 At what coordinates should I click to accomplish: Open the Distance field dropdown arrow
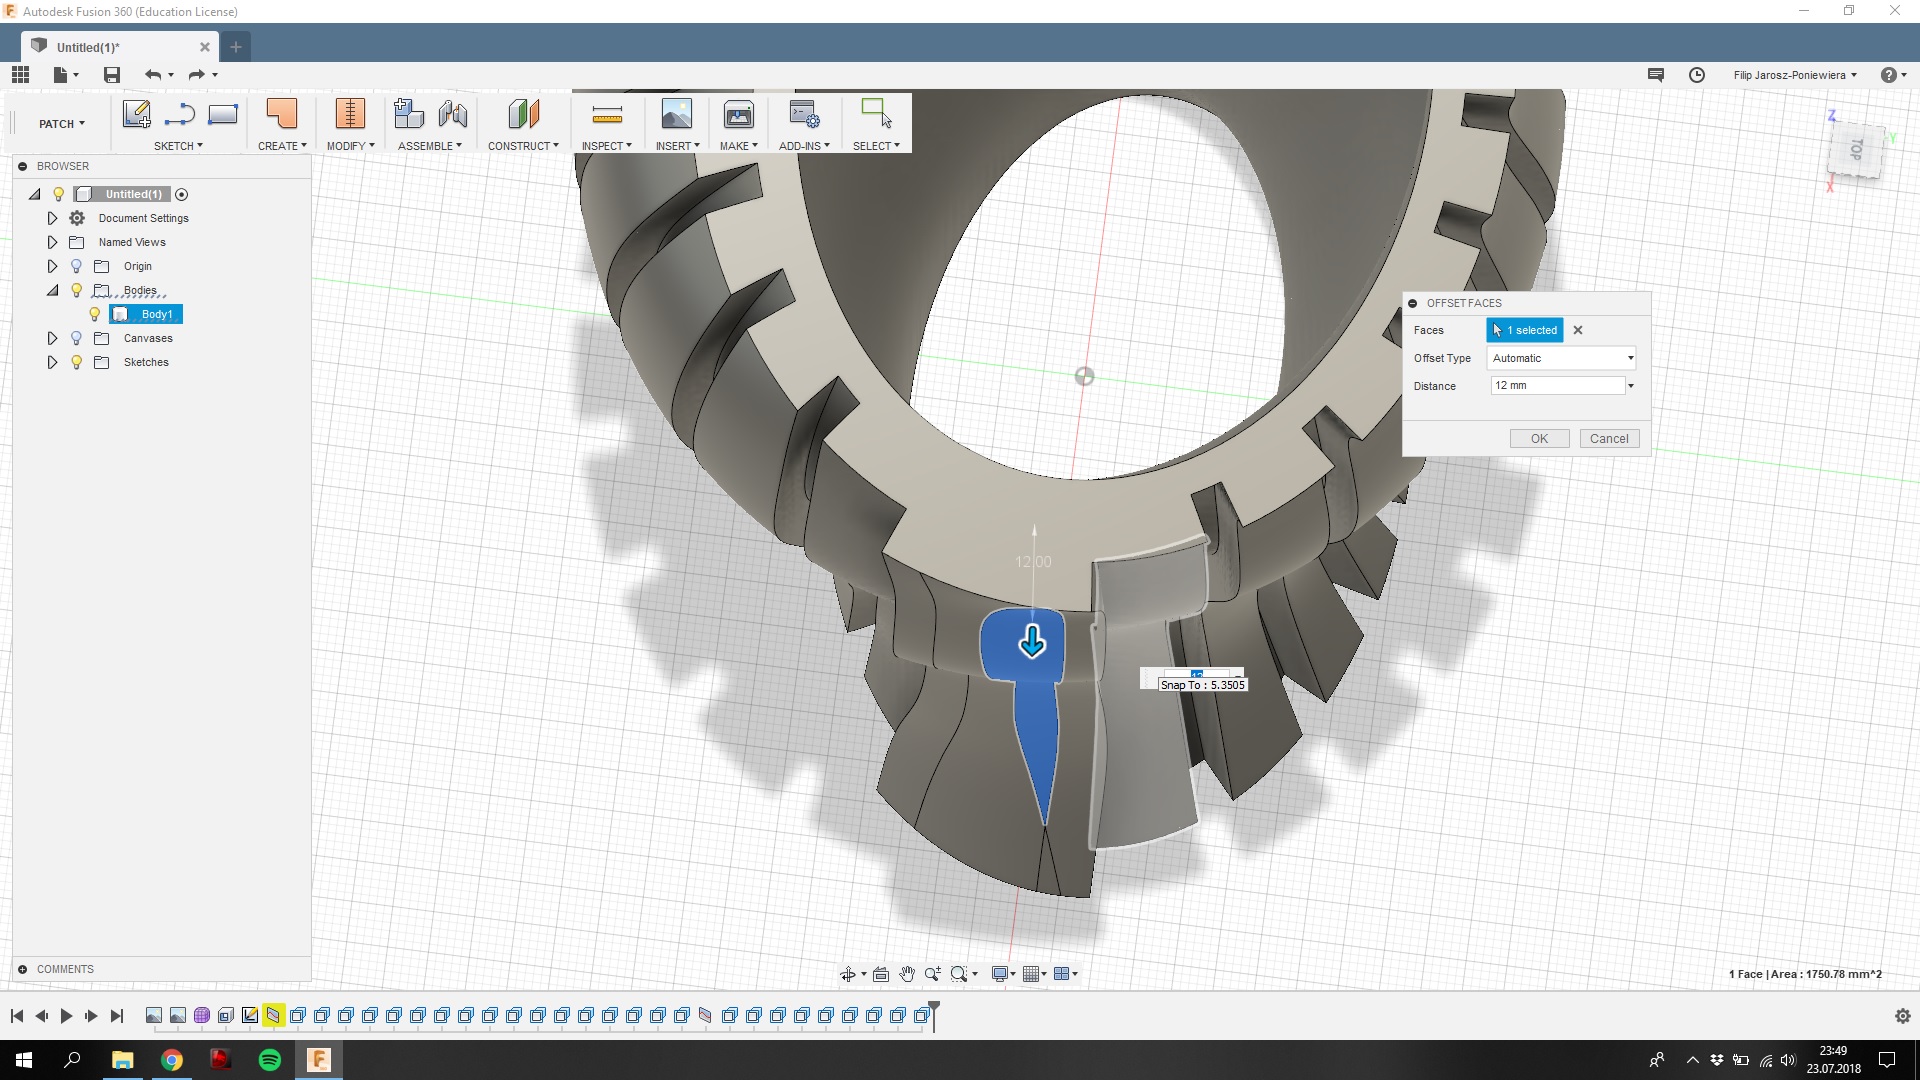tap(1631, 386)
